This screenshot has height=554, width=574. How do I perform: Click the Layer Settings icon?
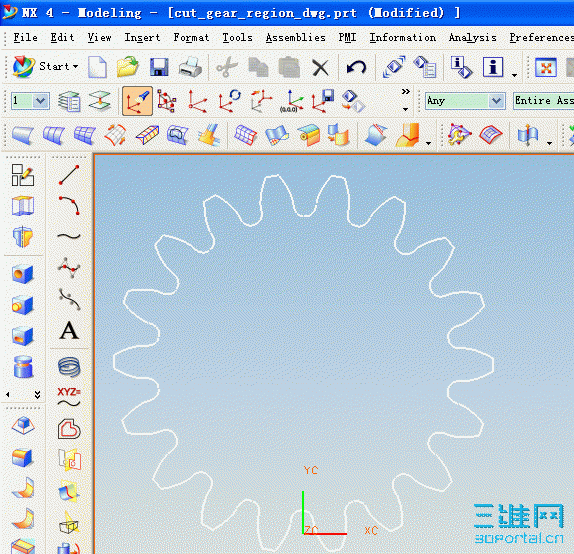coord(69,101)
